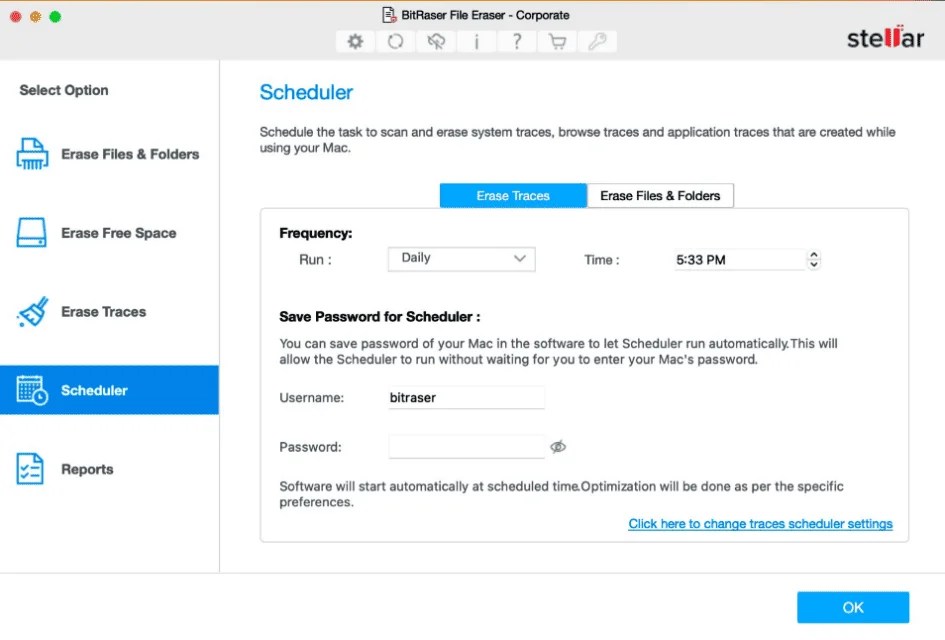Switch to the Erase Traces tab

pos(513,195)
